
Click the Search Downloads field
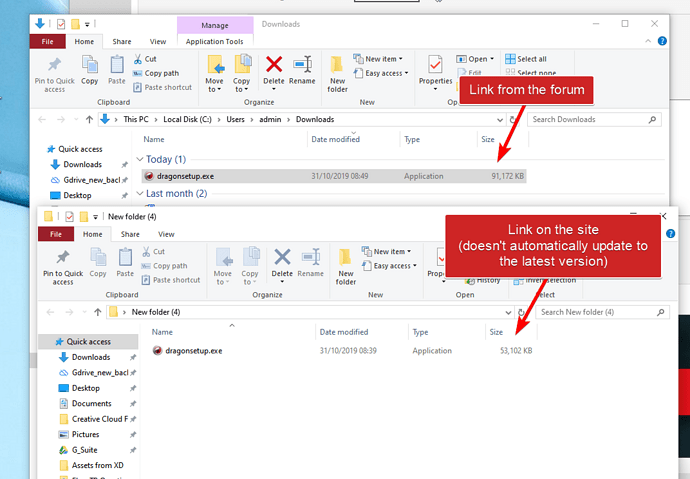pyautogui.click(x=594, y=119)
